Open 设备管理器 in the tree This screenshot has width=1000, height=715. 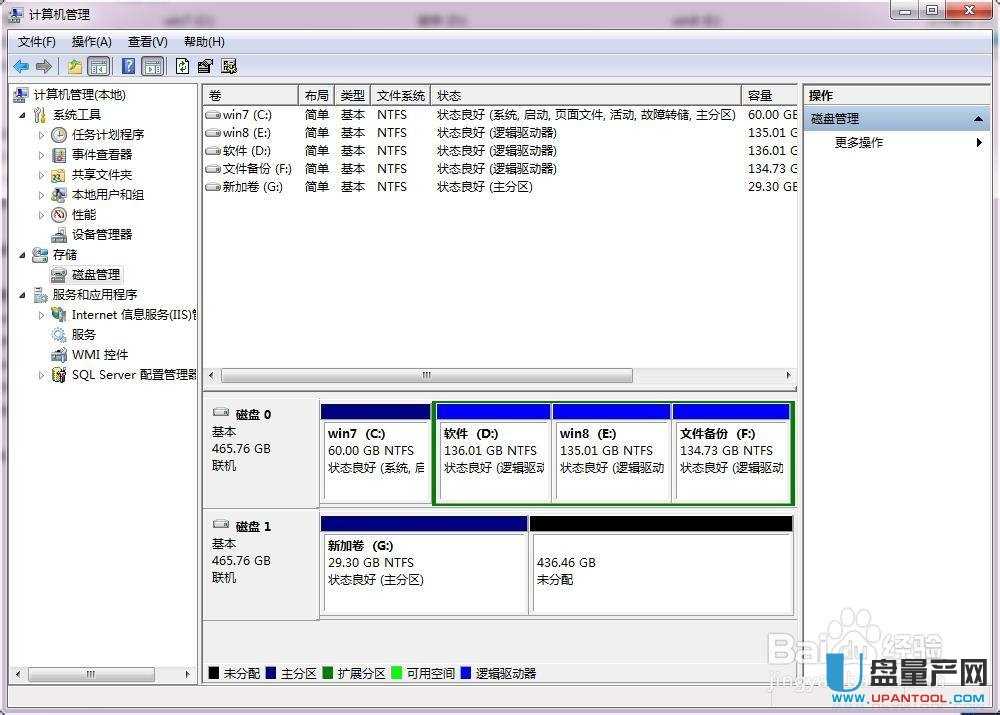coord(101,234)
